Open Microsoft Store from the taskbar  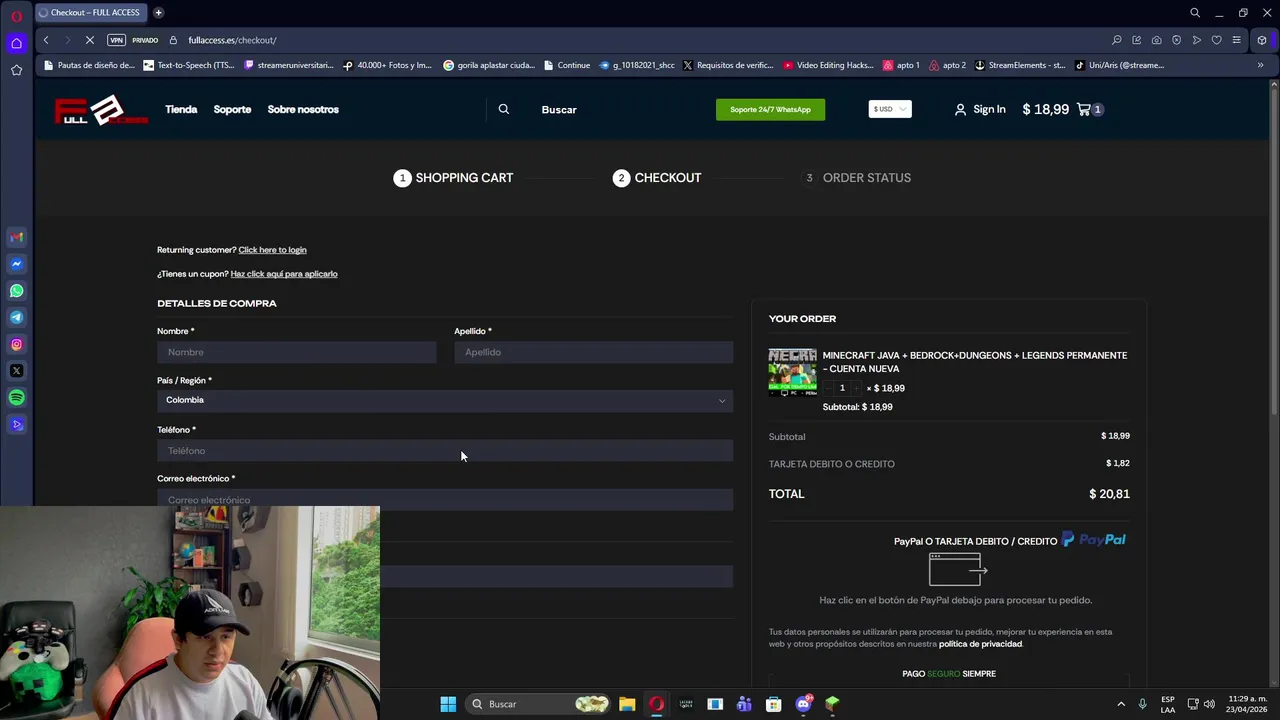point(773,704)
